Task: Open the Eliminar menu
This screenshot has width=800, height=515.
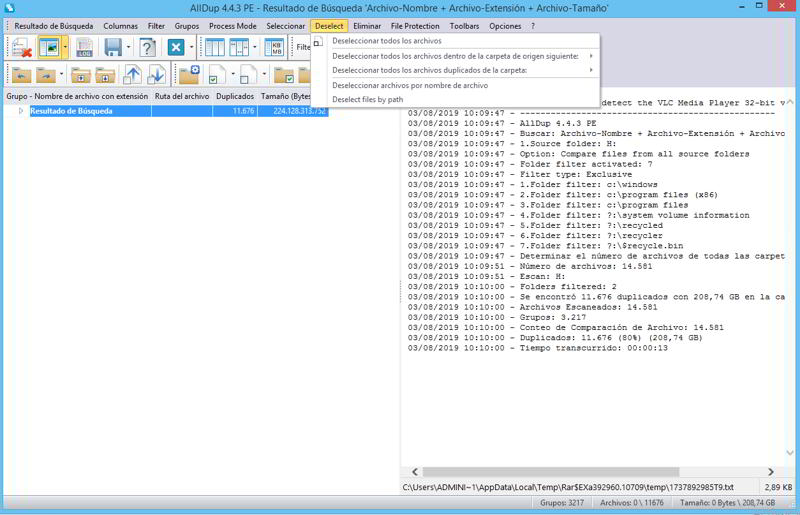Action: point(367,26)
